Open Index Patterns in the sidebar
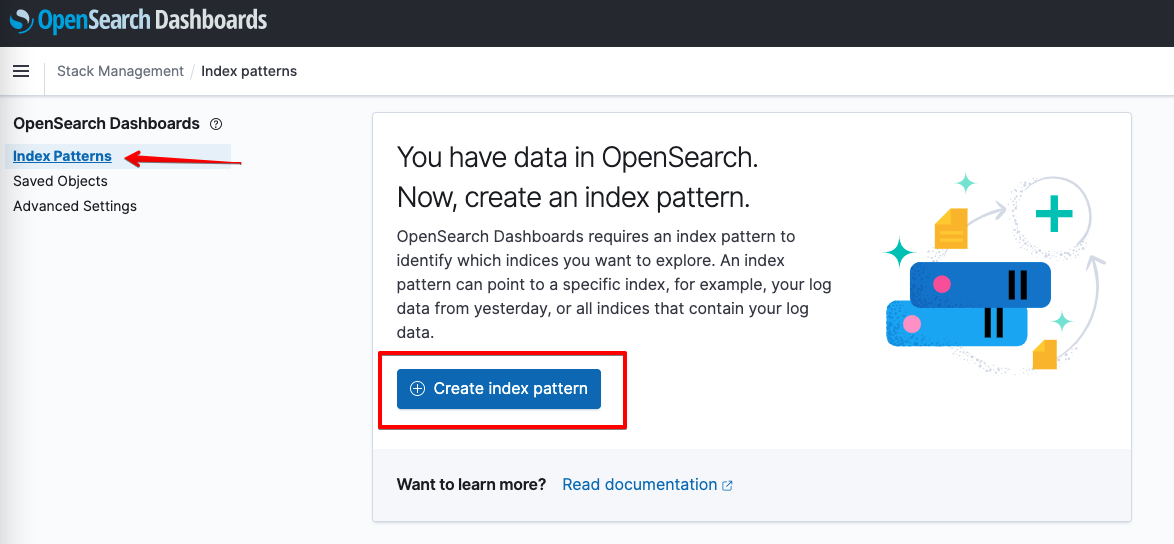The width and height of the screenshot is (1174, 544). click(x=62, y=156)
